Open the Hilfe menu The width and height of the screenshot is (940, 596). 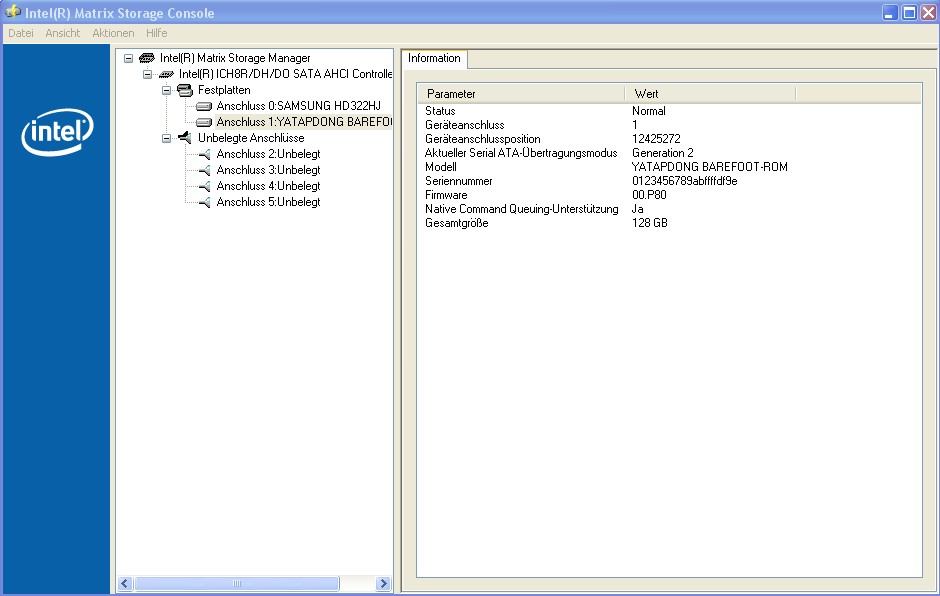point(156,33)
